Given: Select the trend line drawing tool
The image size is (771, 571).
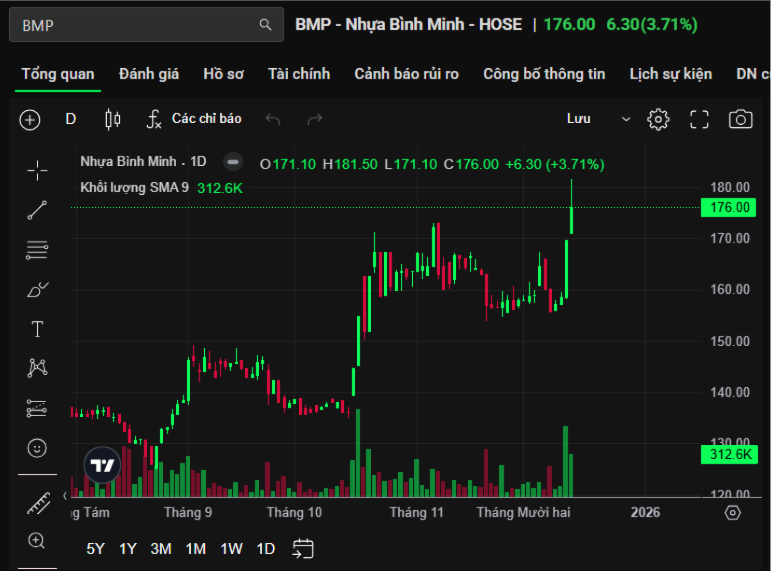Looking at the screenshot, I should click(37, 210).
